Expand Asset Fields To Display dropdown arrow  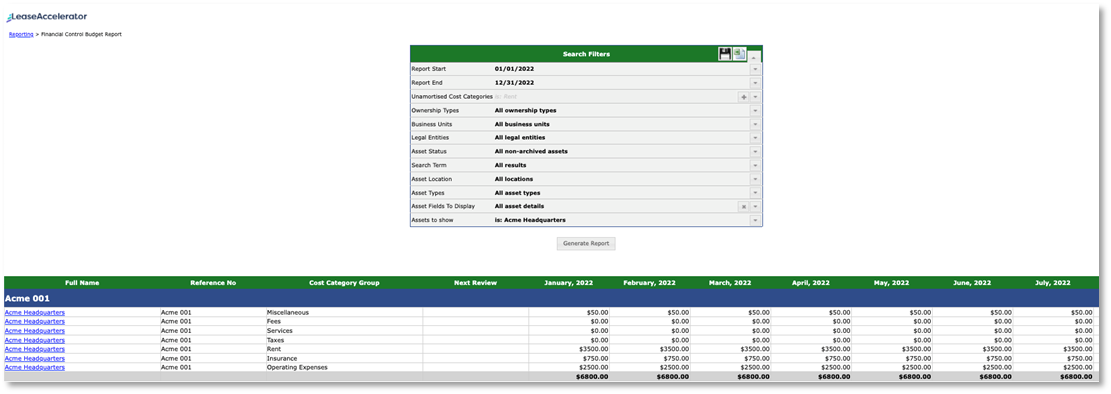[755, 206]
